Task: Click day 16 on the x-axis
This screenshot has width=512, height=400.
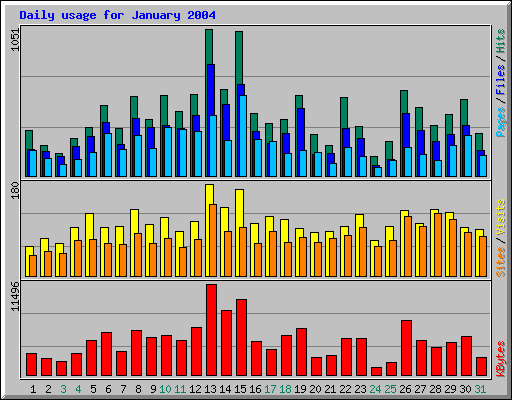Action: (255, 389)
